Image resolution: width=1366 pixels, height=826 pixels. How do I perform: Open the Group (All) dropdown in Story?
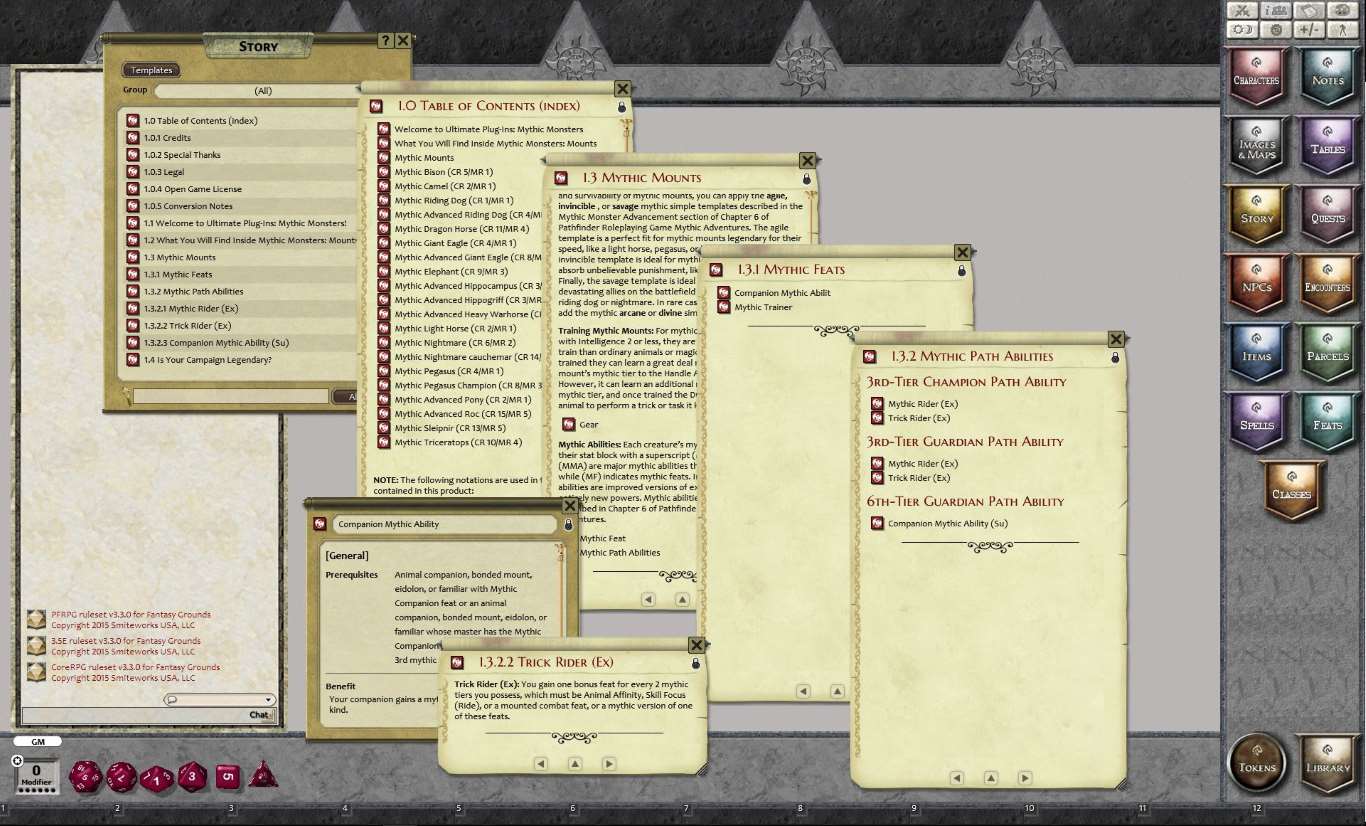[x=262, y=90]
